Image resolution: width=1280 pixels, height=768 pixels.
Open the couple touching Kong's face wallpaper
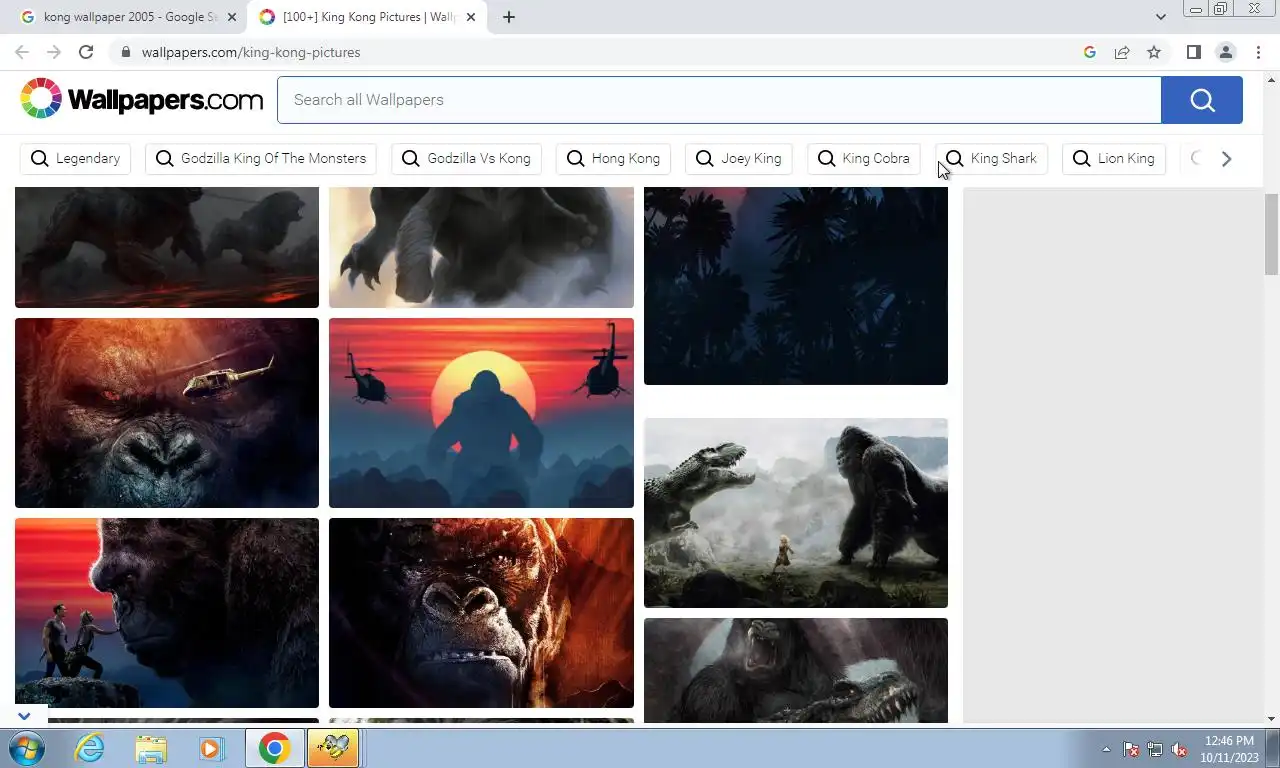pos(167,613)
